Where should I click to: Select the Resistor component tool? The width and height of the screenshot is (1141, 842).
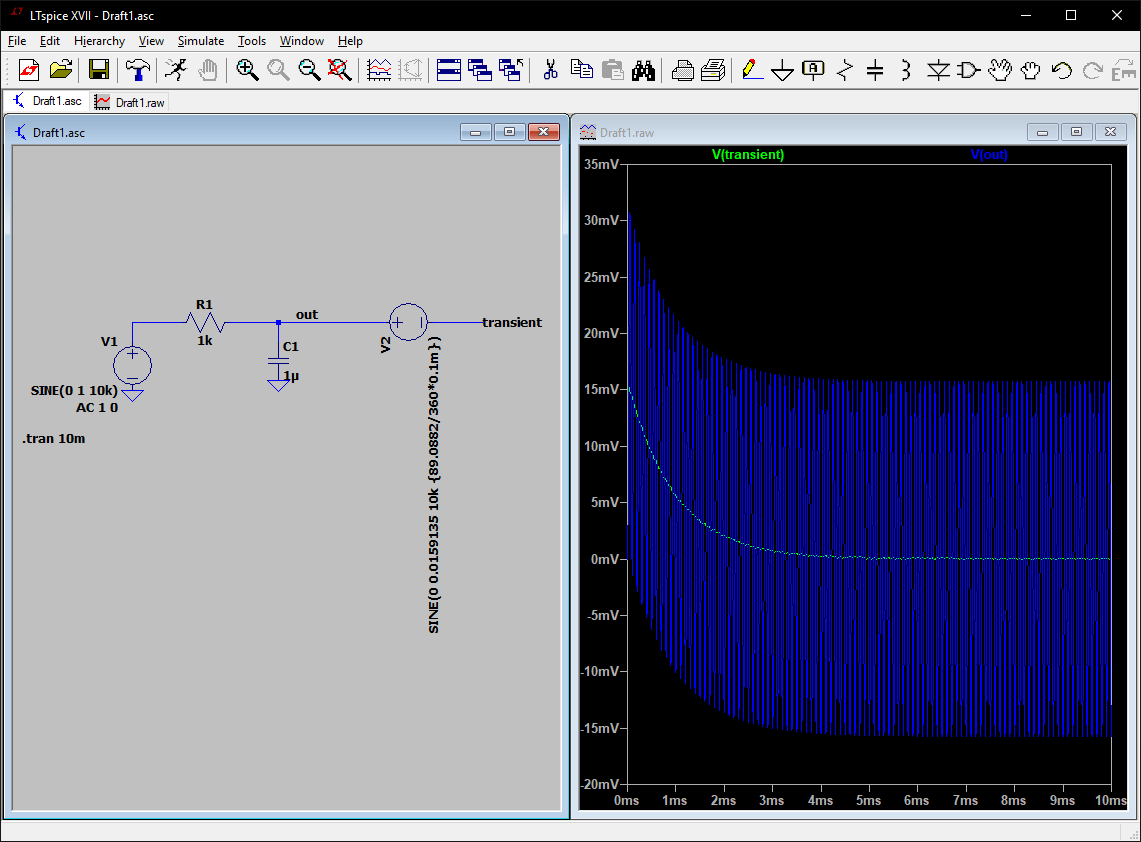[845, 70]
